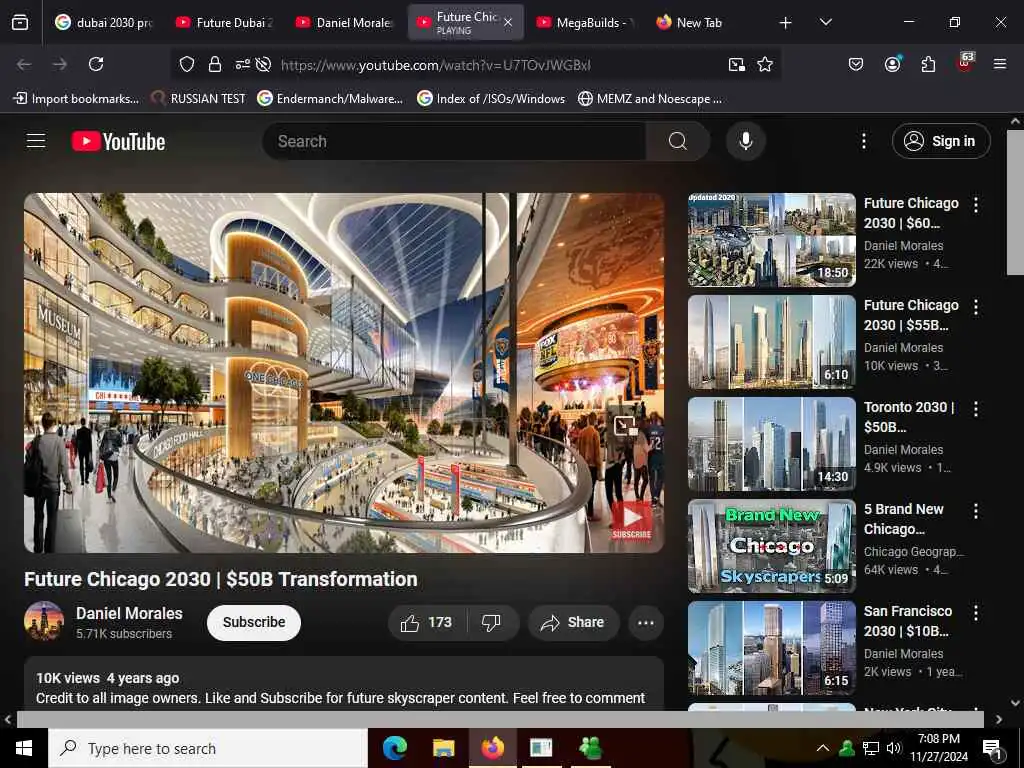The height and width of the screenshot is (768, 1024).
Task: Open Firefox View tab overview icon
Action: pos(20,22)
